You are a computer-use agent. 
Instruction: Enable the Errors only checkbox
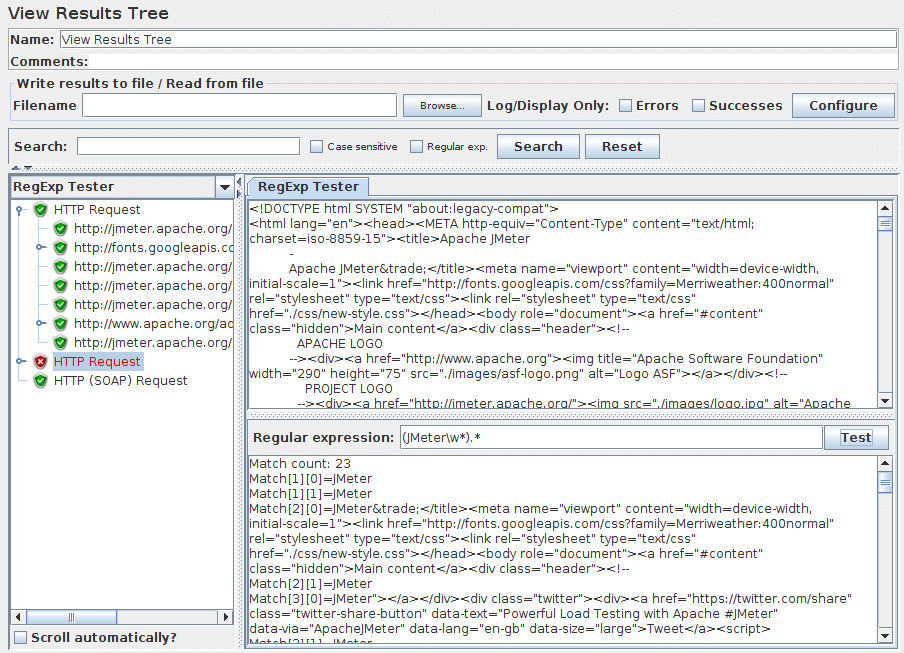click(625, 106)
